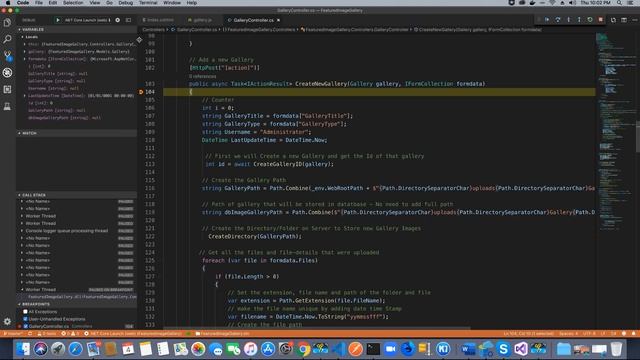This screenshot has height=360, width=640.
Task: Switch to the gallery.js tab
Action: click(202, 20)
